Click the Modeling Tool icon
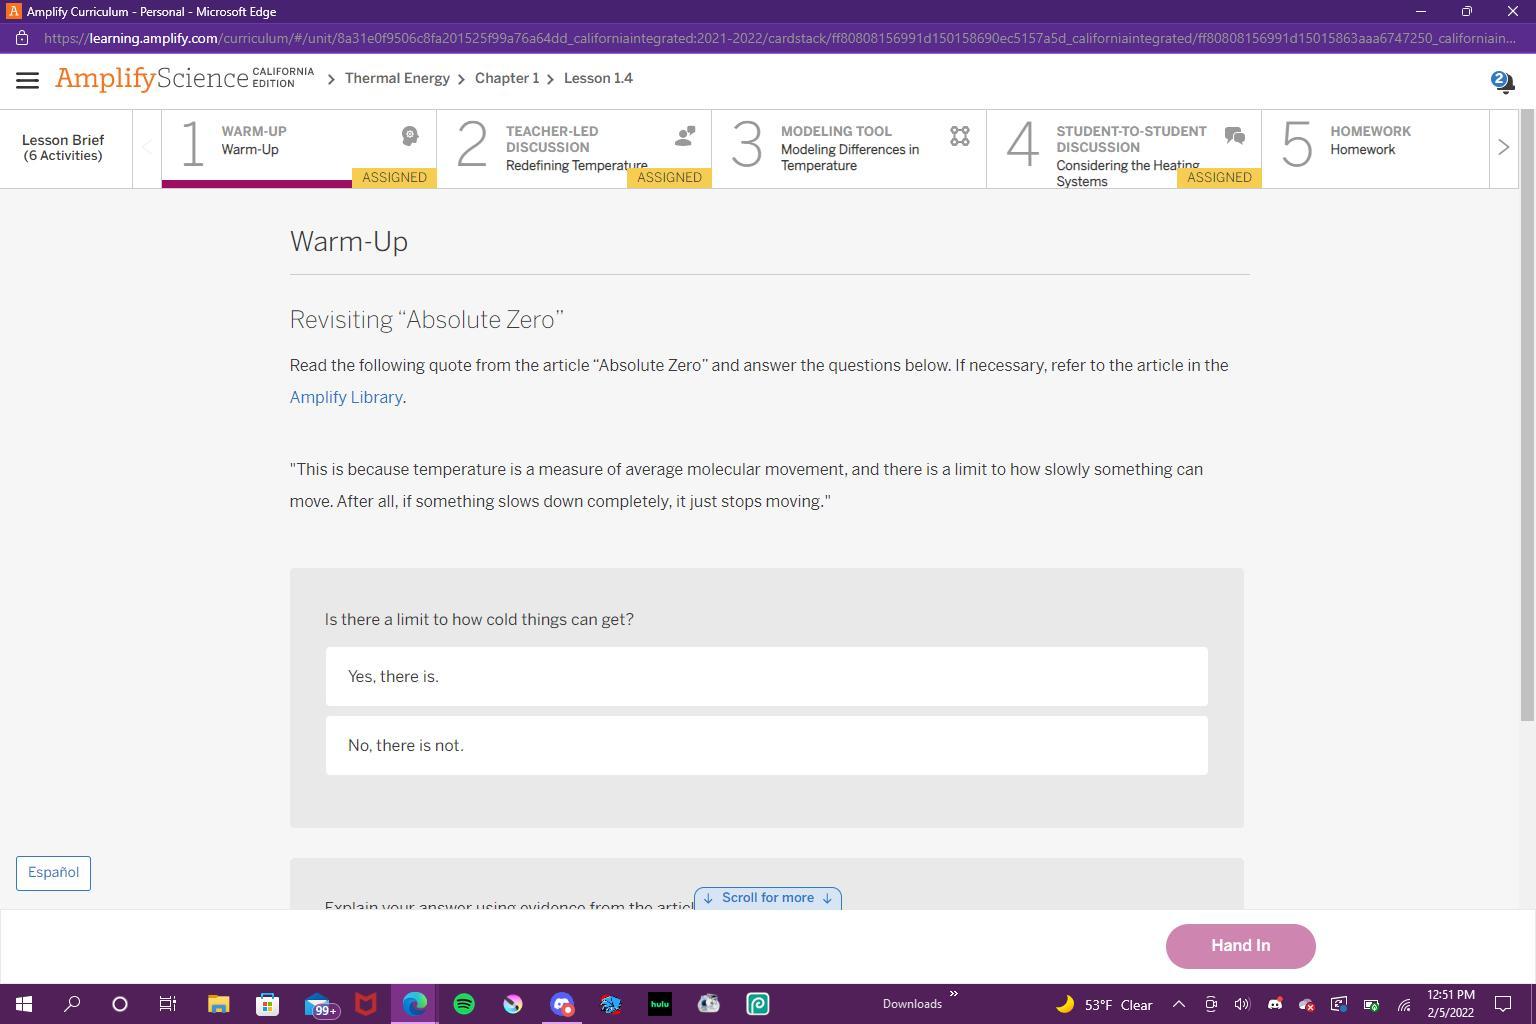The height and width of the screenshot is (1024, 1536). pos(960,136)
